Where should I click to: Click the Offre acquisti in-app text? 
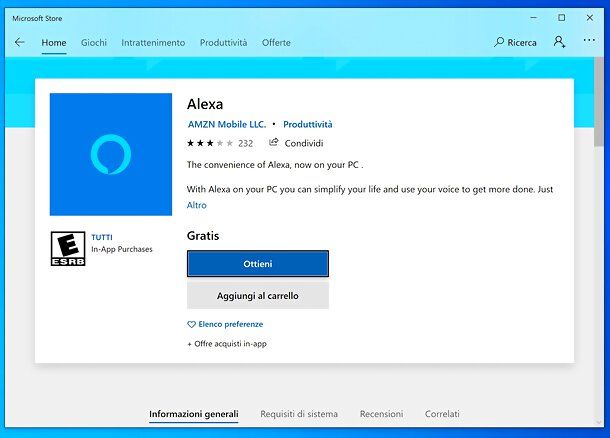click(227, 344)
